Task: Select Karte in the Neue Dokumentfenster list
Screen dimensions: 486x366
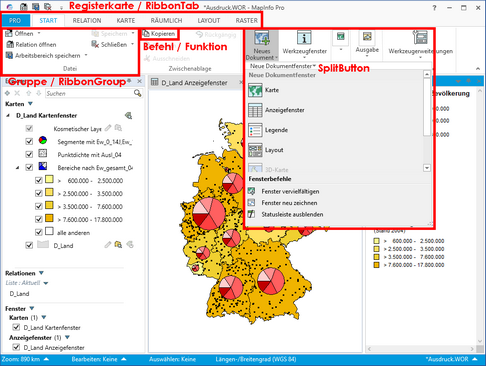Action: (272, 90)
